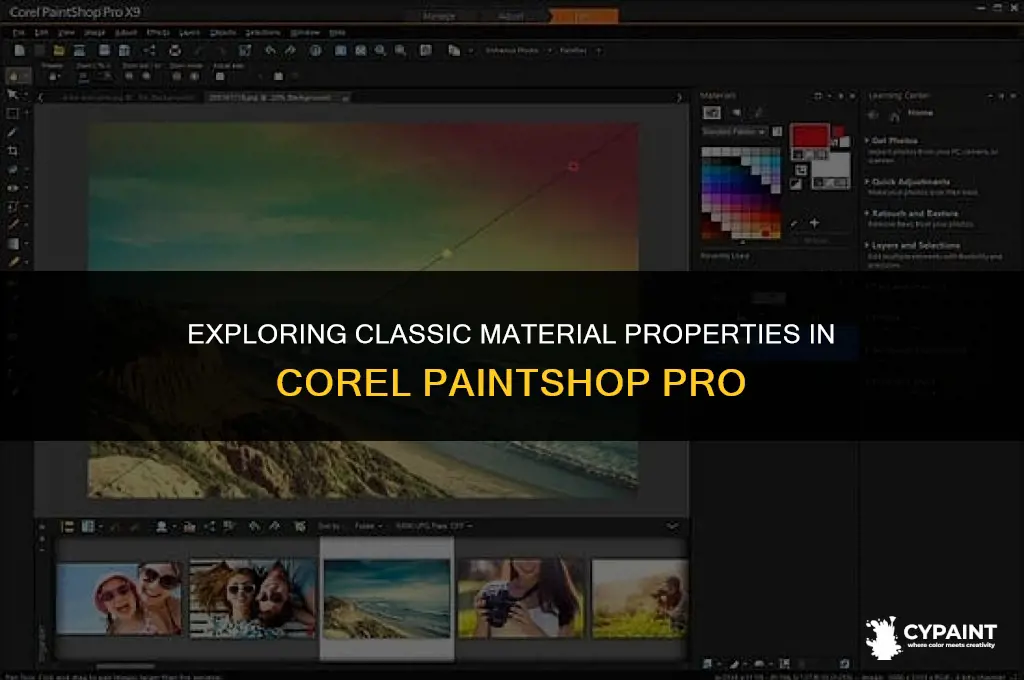Expand the Get Photos topic
Image resolution: width=1024 pixels, height=680 pixels.
click(x=891, y=140)
